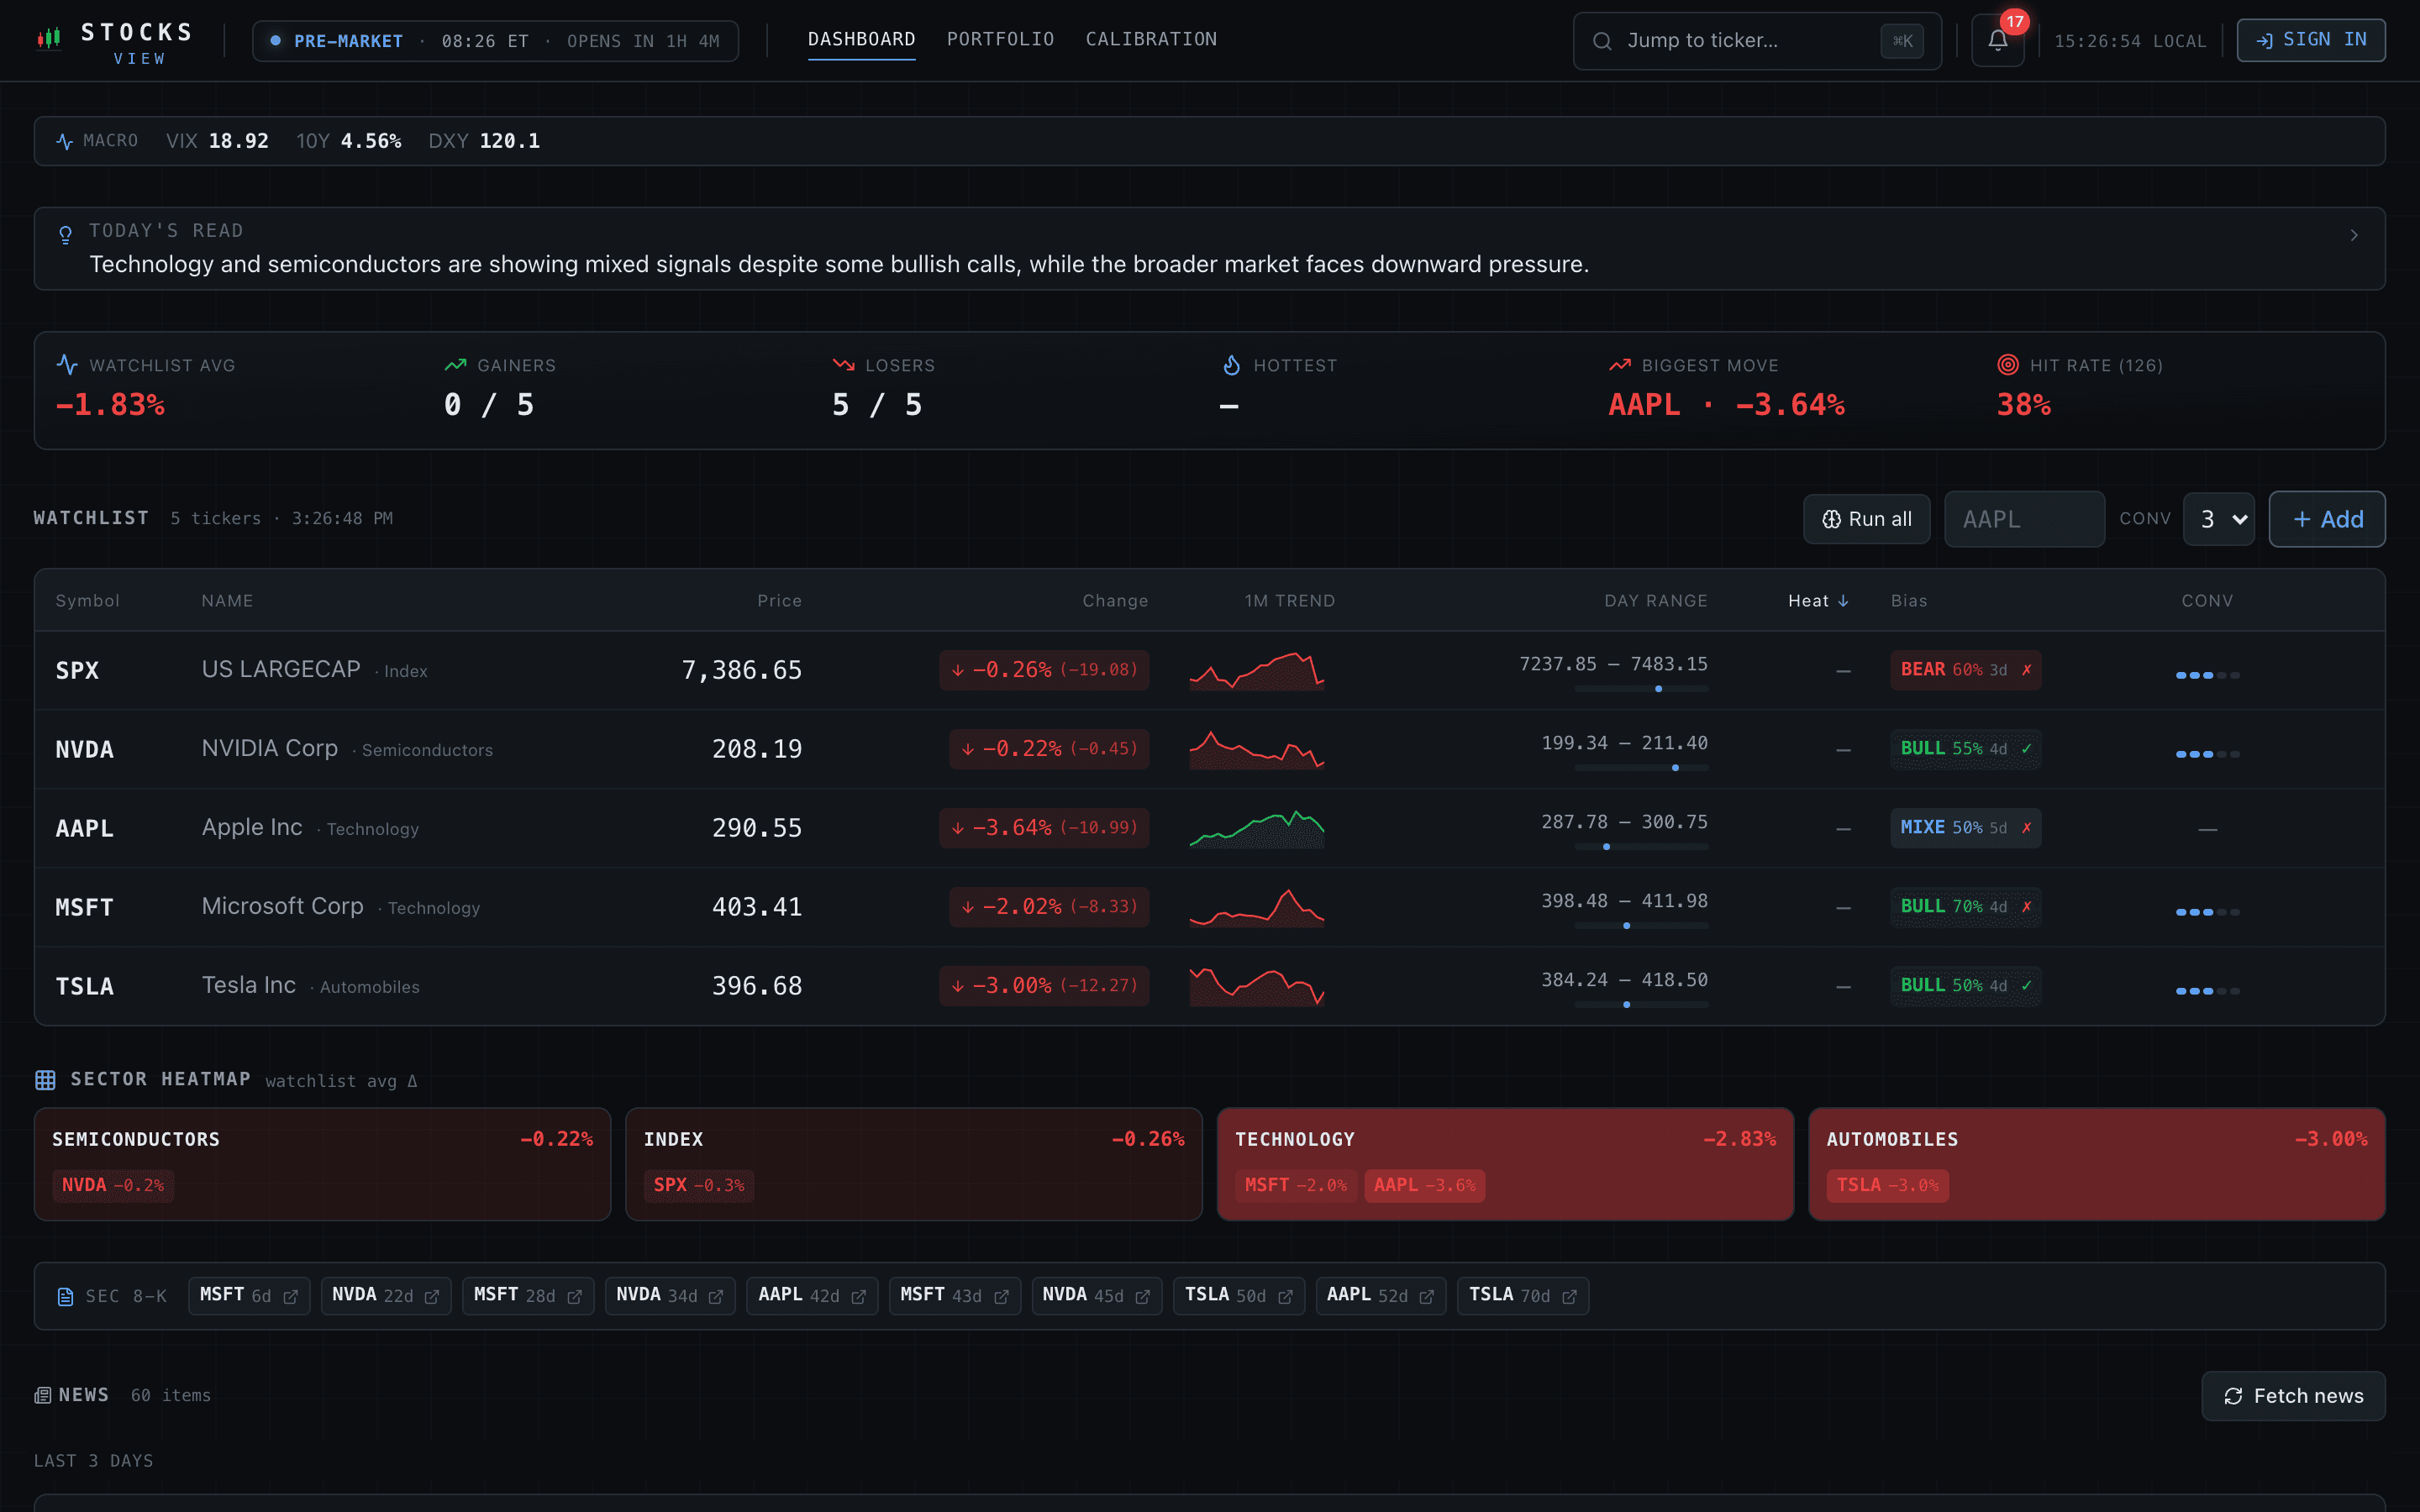Open the Semiconductors heatmap tile
This screenshot has width=2420, height=1512.
[322, 1164]
